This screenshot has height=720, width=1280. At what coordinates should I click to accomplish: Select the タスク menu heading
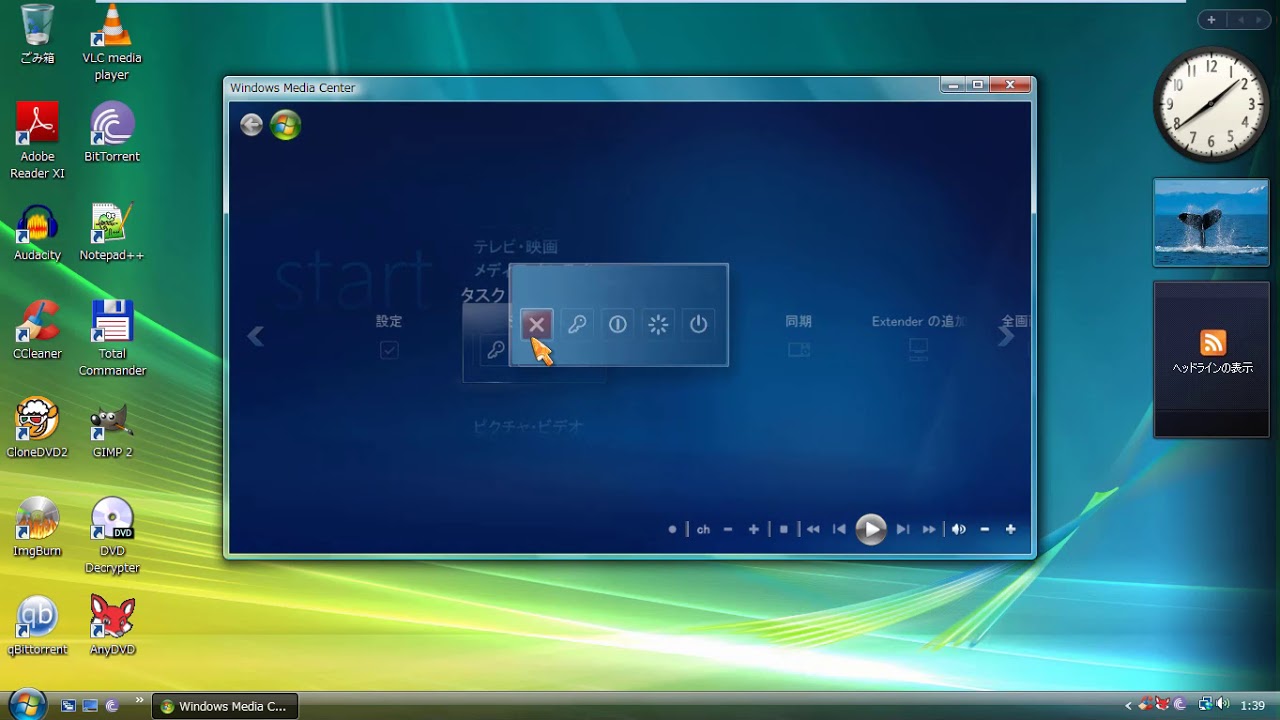(483, 295)
